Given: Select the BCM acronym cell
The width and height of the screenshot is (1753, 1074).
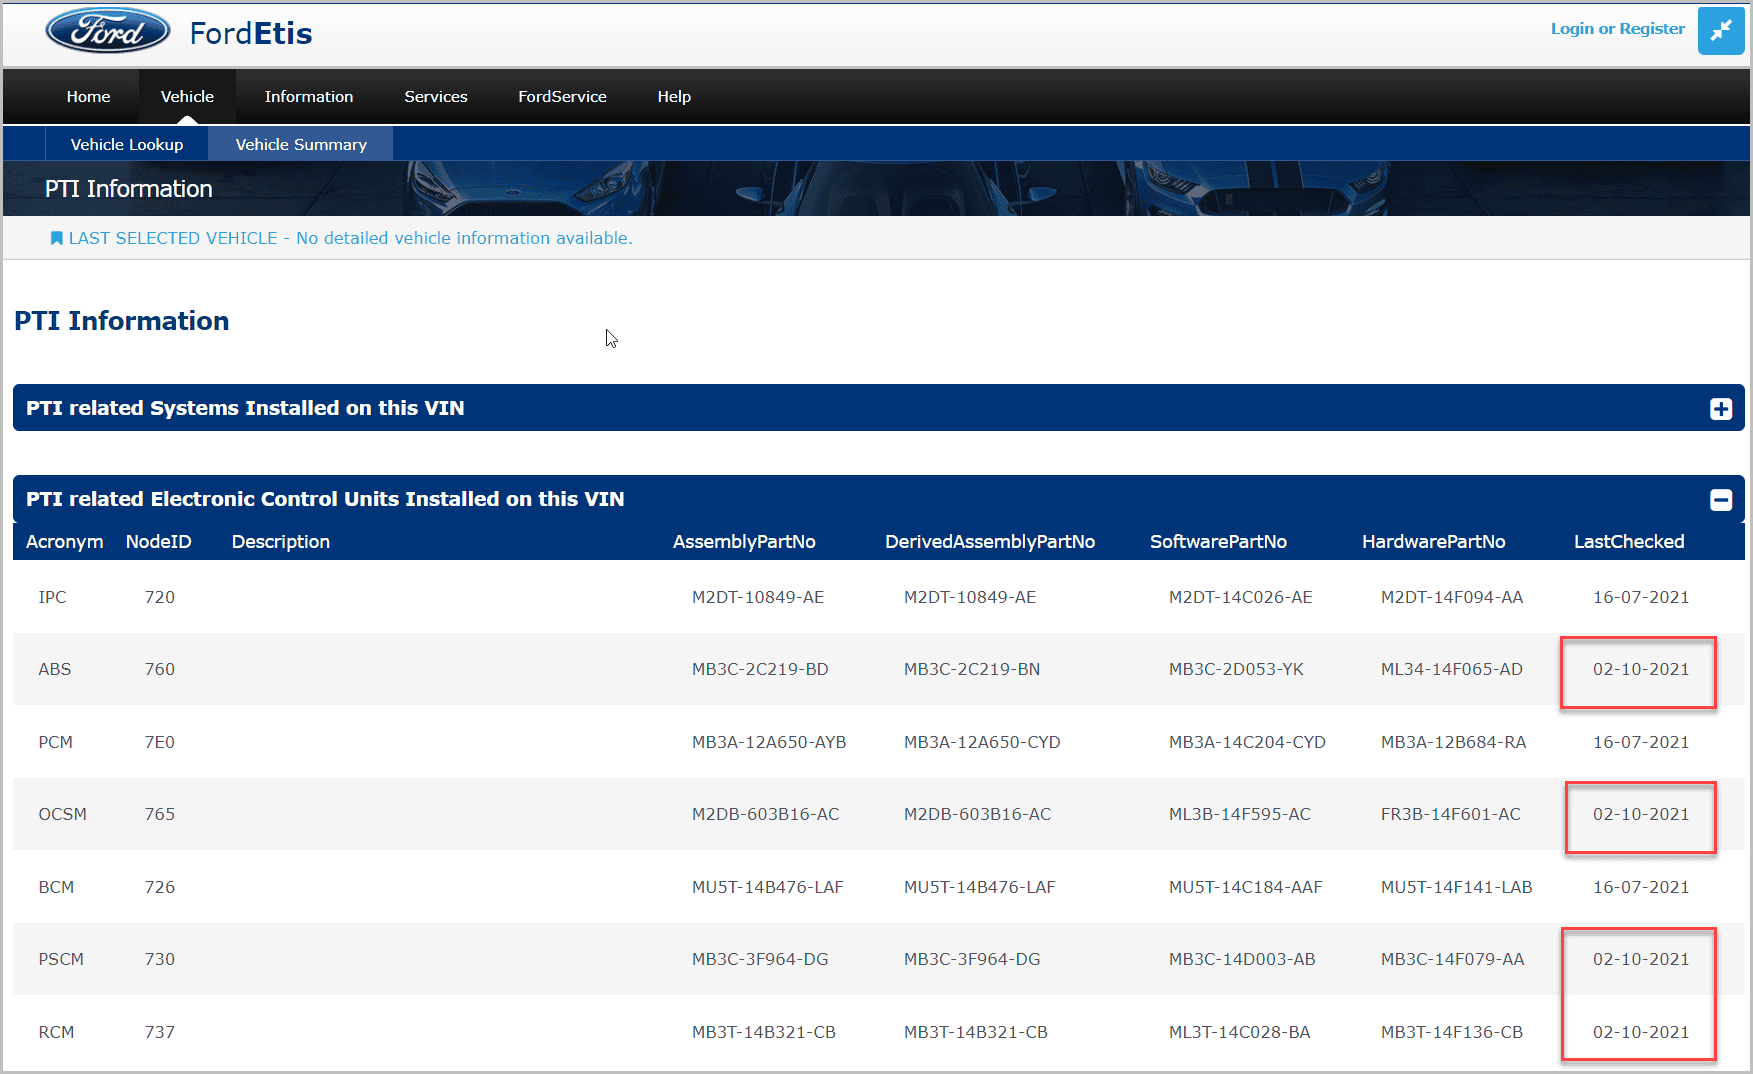Looking at the screenshot, I should 57,887.
